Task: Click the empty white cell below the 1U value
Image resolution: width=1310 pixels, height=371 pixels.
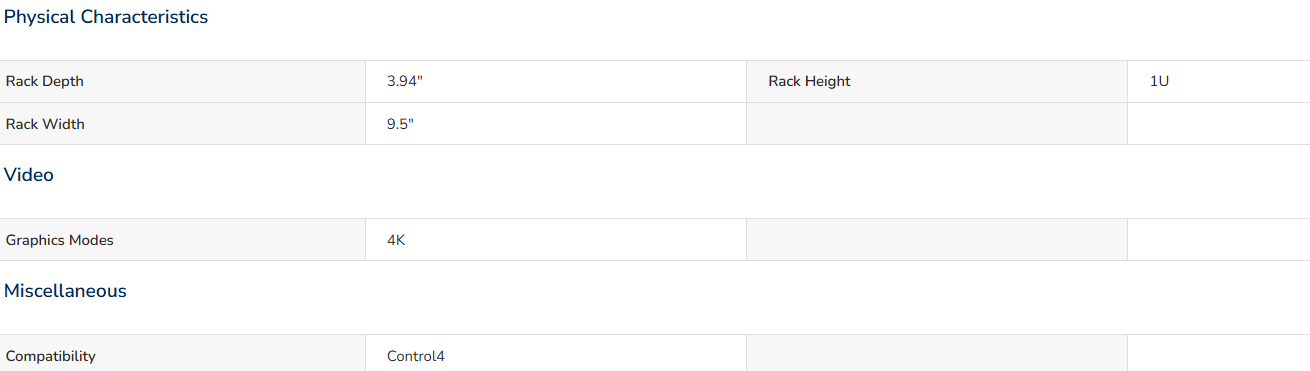Action: [1219, 124]
